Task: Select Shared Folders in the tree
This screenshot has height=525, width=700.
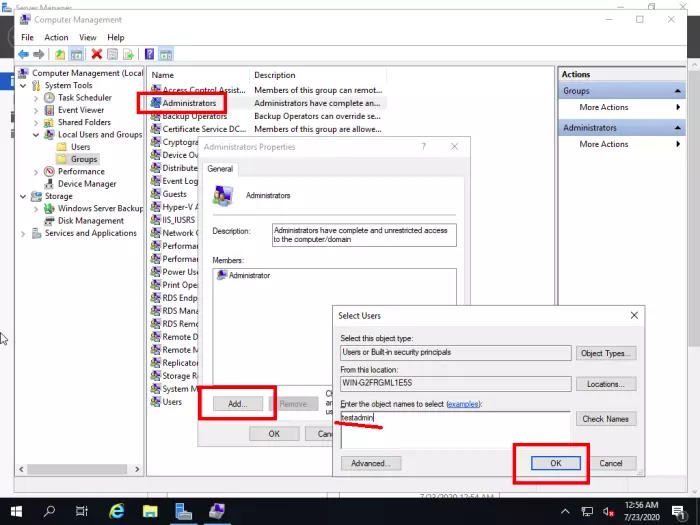Action: [84, 122]
